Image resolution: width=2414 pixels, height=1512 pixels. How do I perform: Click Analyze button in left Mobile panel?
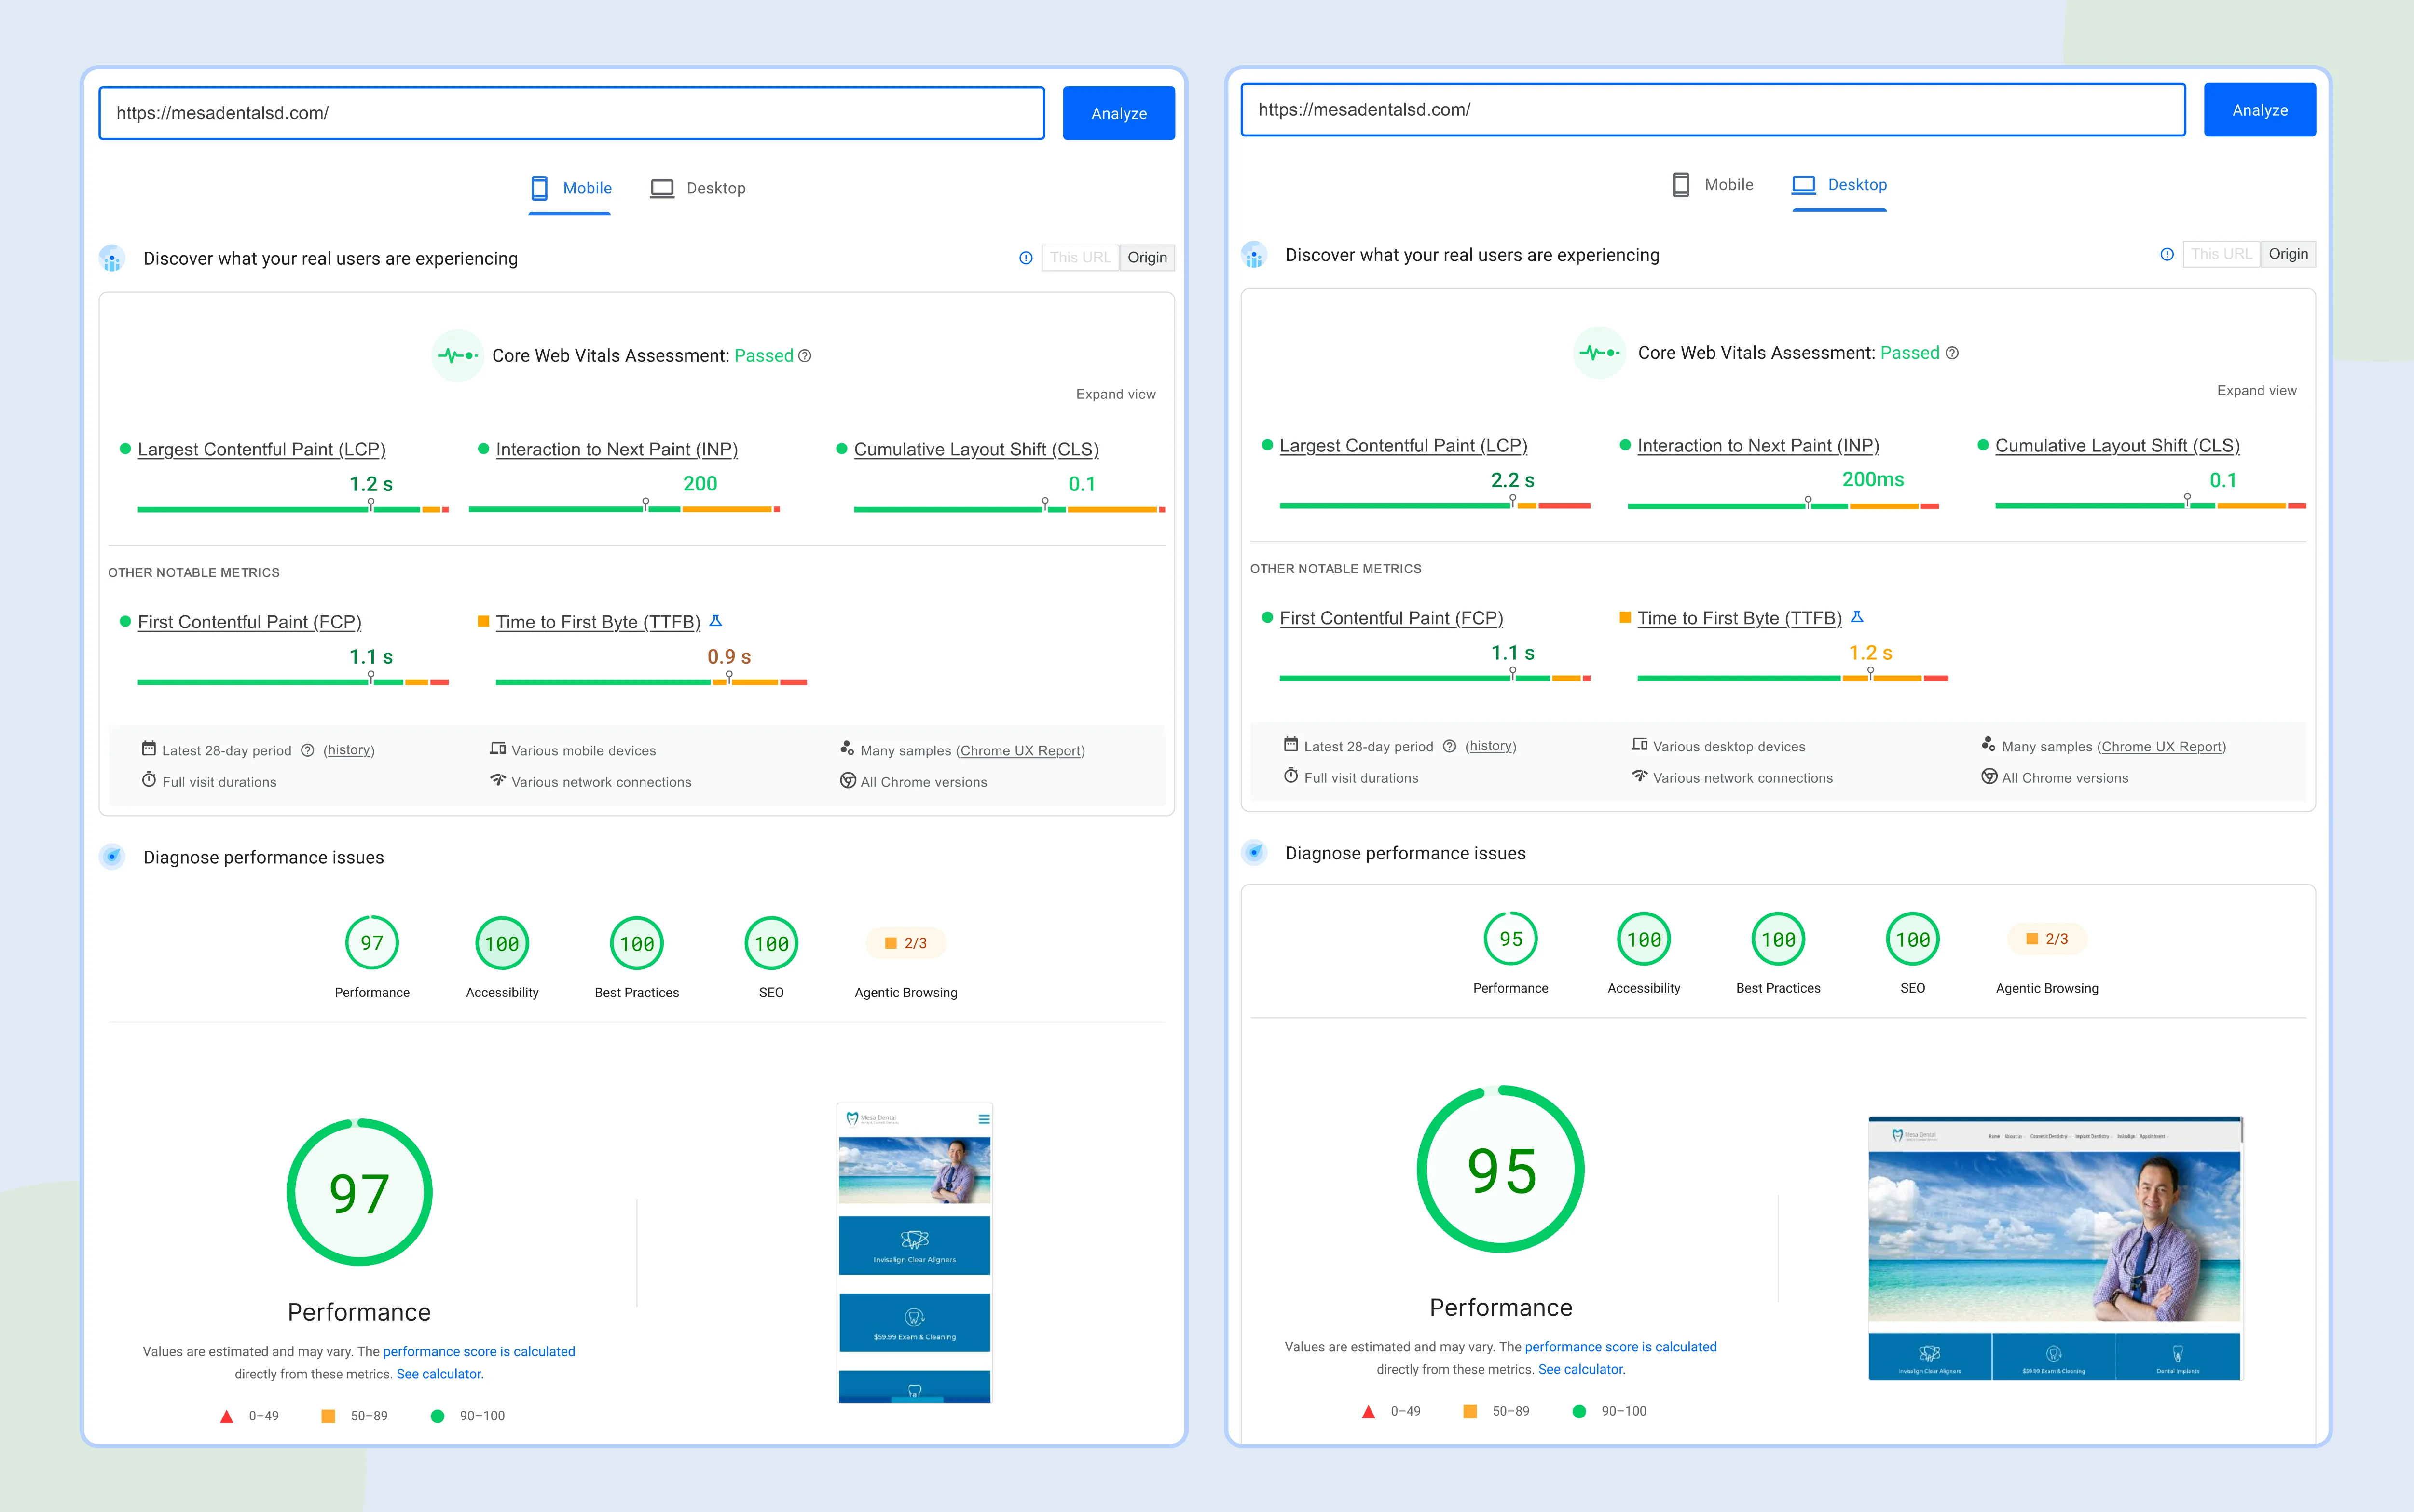click(x=1118, y=113)
